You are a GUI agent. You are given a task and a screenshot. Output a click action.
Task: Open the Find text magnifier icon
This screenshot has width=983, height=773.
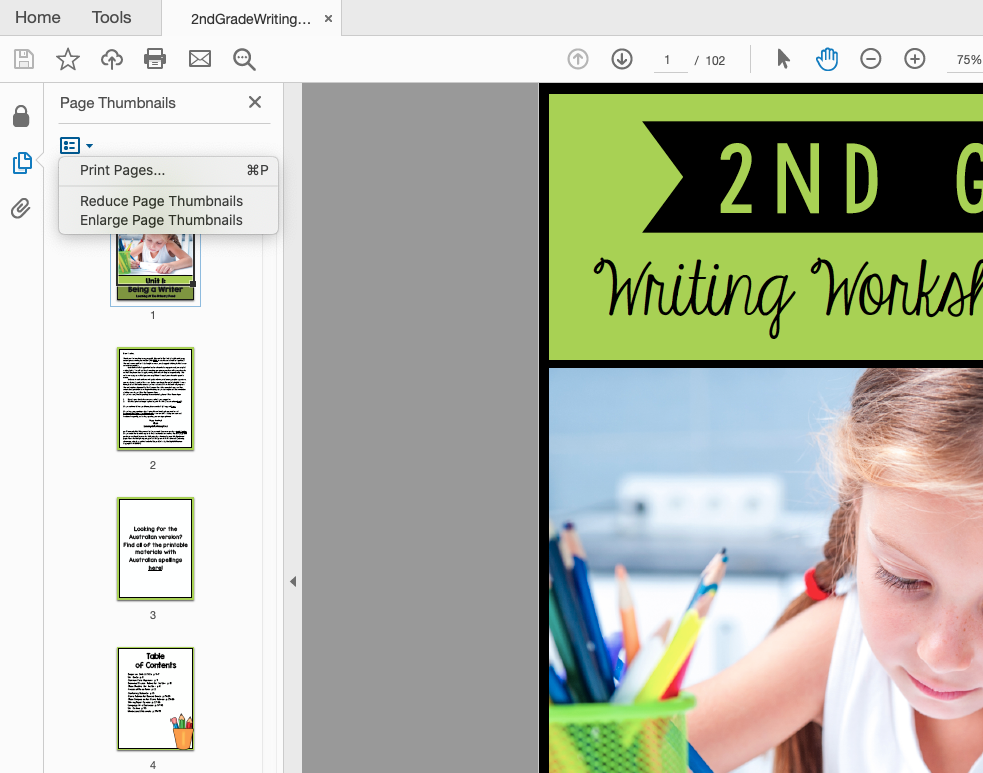(x=244, y=60)
